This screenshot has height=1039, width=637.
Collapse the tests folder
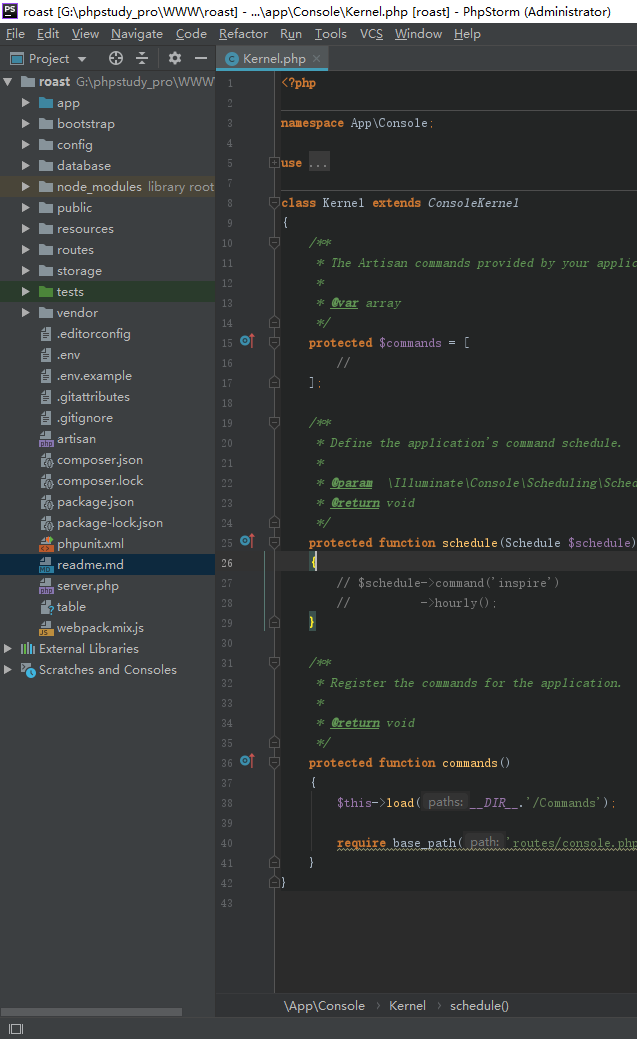pos(24,291)
